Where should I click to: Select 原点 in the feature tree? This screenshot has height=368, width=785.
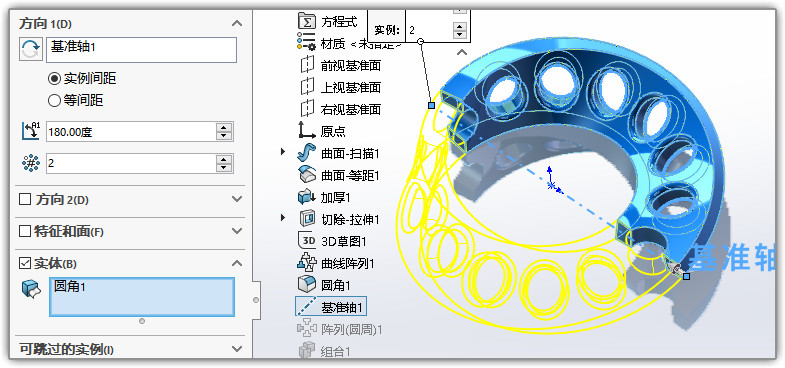pos(333,131)
